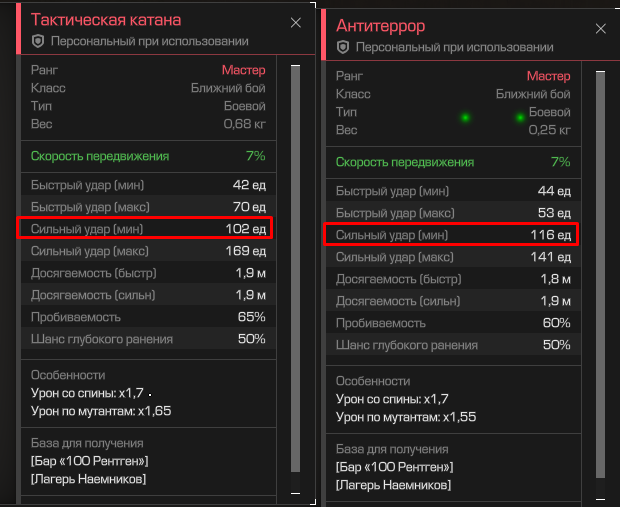Select highlighted Сильный удар (мин) 116 ед row

coord(452,234)
